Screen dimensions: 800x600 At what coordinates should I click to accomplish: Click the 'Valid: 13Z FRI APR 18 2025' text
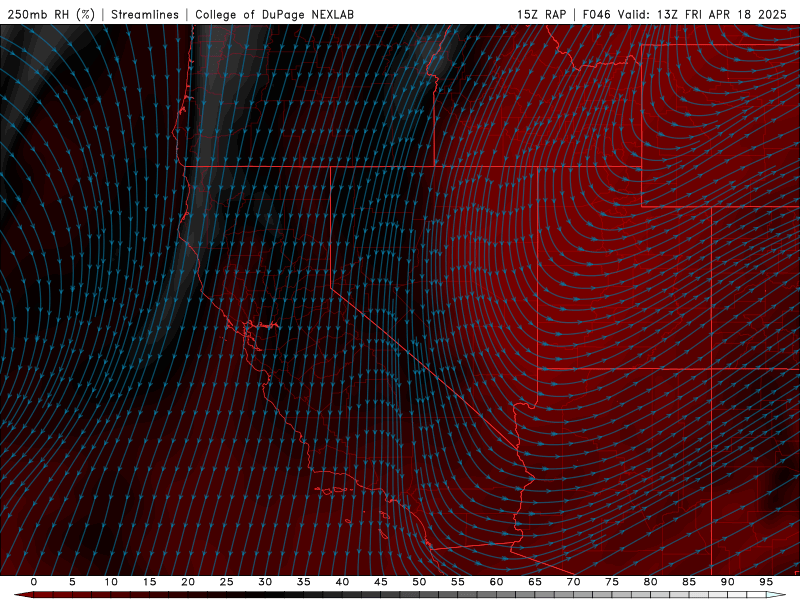pyautogui.click(x=702, y=14)
